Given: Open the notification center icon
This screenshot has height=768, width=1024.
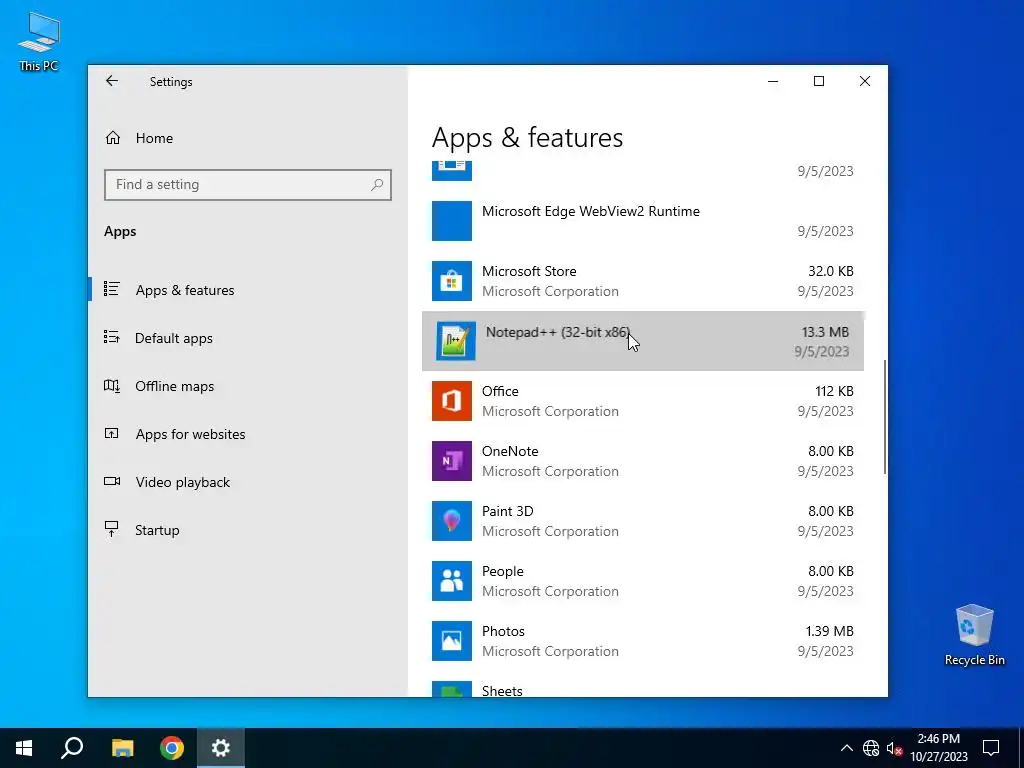Looking at the screenshot, I should pos(991,748).
